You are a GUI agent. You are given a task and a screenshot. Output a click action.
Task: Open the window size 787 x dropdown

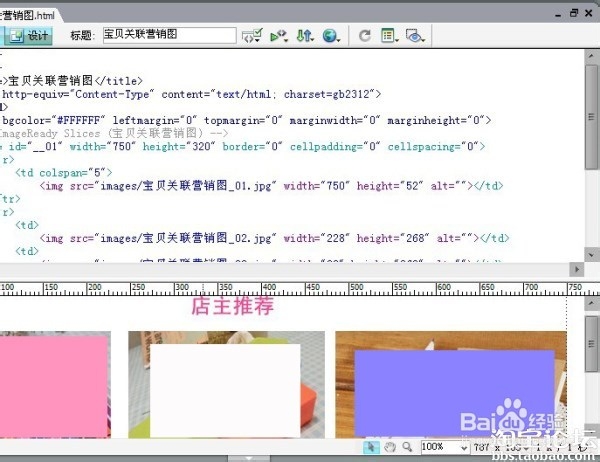501,447
